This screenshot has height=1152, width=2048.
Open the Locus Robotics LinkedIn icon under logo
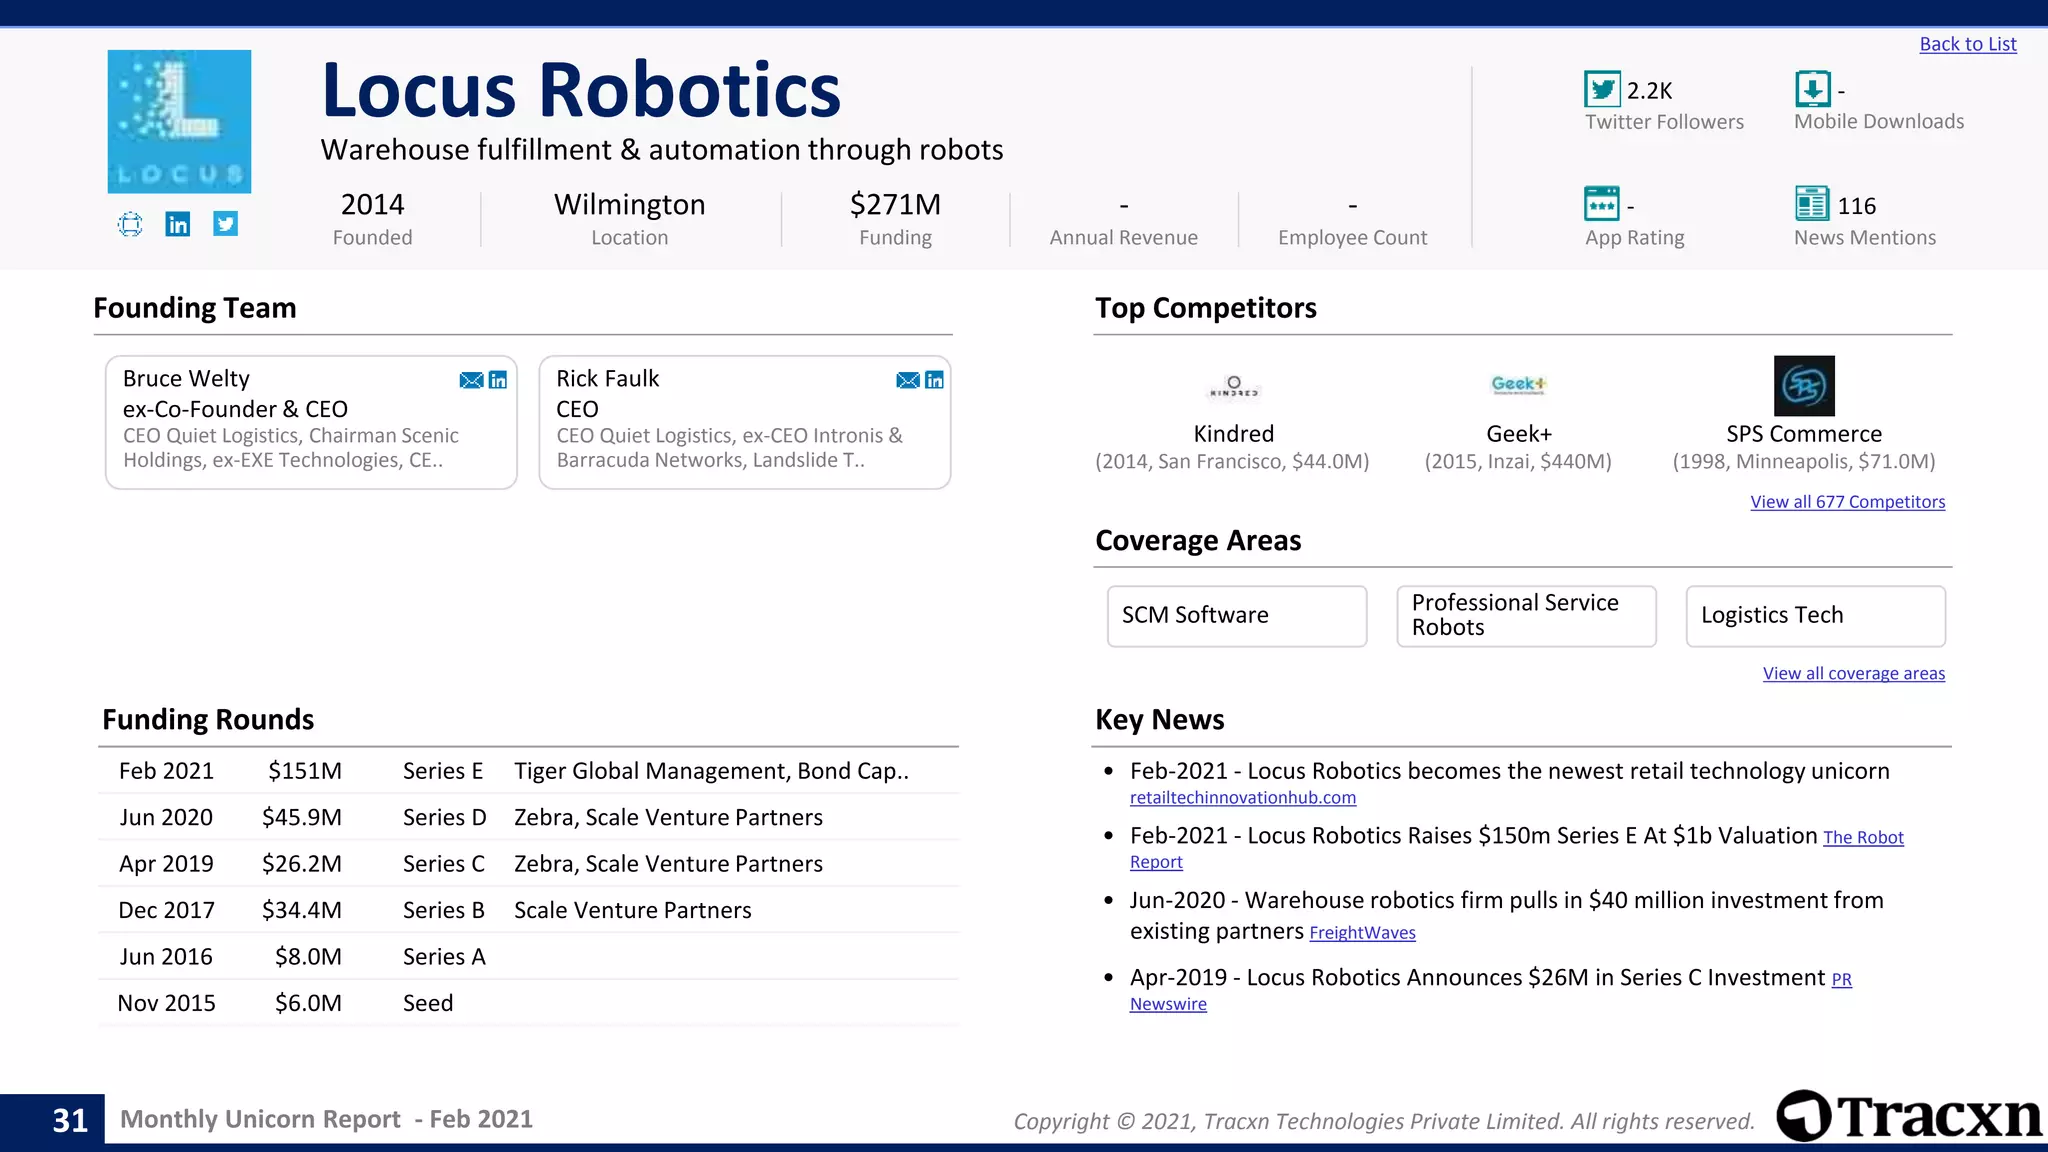[178, 224]
